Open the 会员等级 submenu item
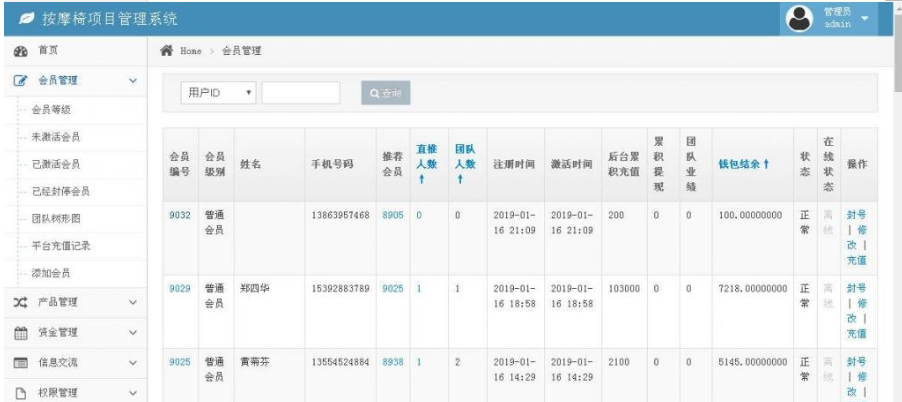The image size is (902, 402). (51, 109)
